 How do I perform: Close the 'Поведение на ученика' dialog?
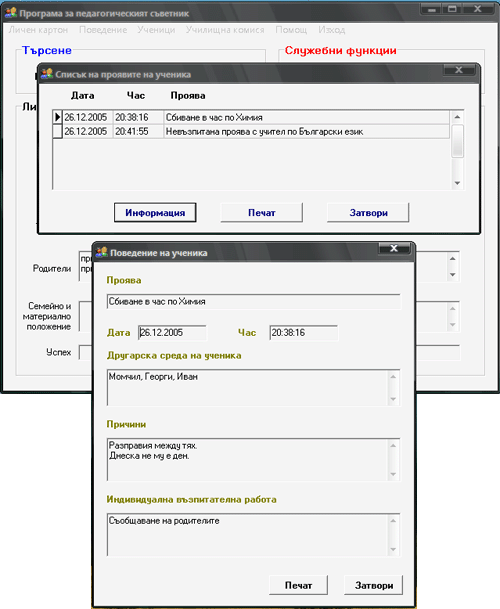pyautogui.click(x=394, y=248)
